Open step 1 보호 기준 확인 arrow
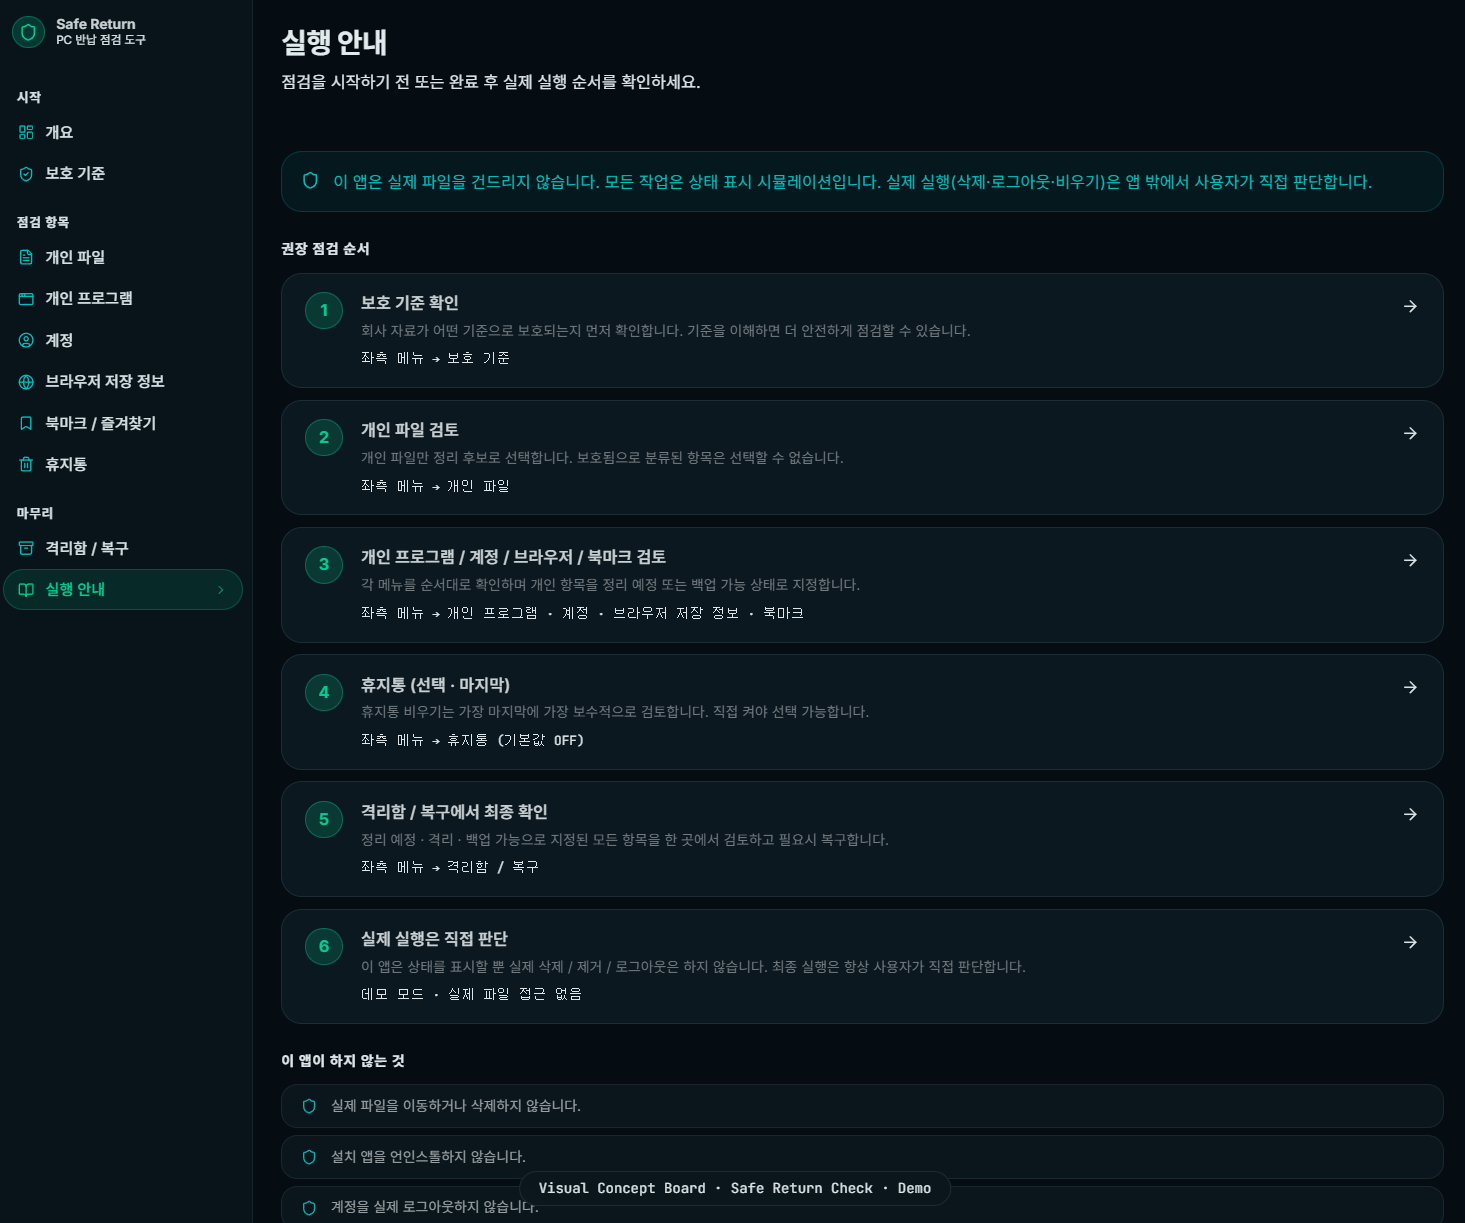This screenshot has height=1223, width=1465. (x=1410, y=306)
